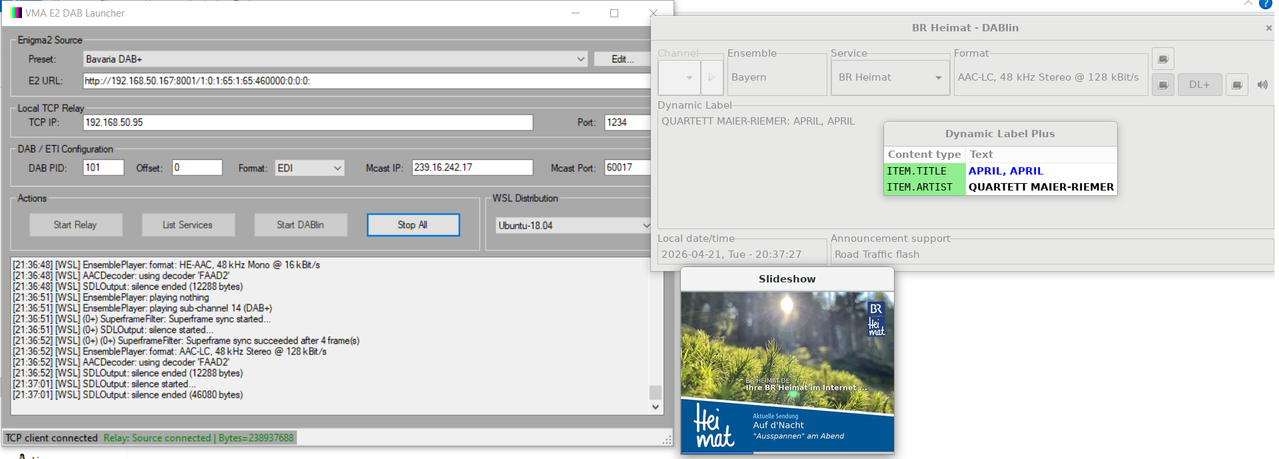The width and height of the screenshot is (1279, 459).
Task: Click the Mcast Port field showing 60017
Action: pyautogui.click(x=629, y=168)
